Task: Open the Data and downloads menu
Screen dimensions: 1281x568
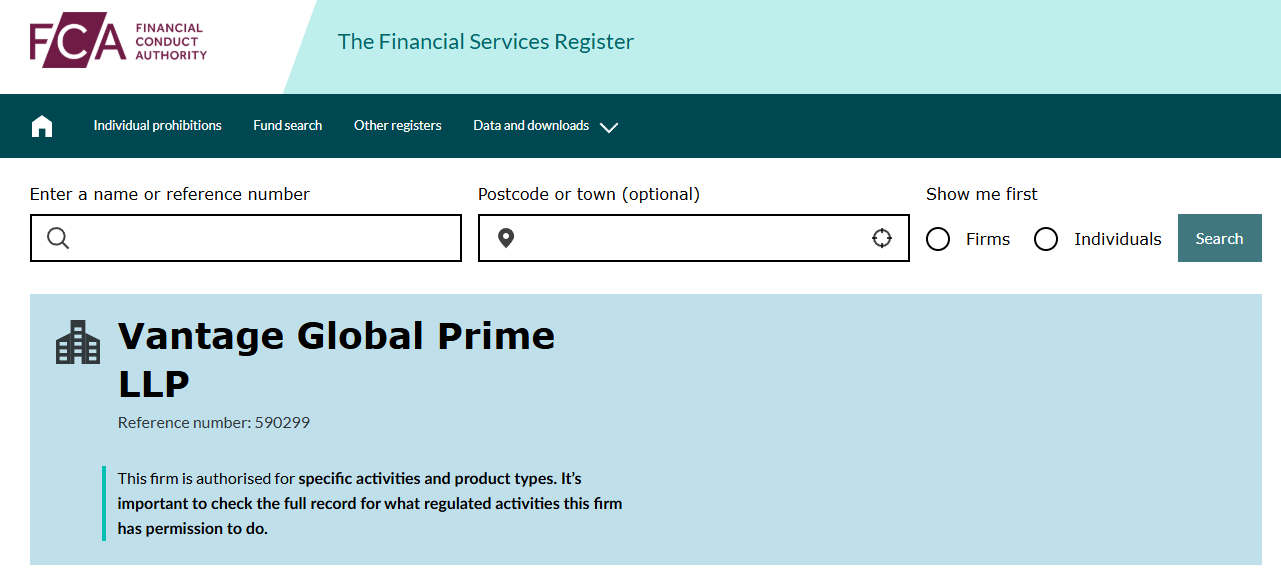Action: [531, 126]
